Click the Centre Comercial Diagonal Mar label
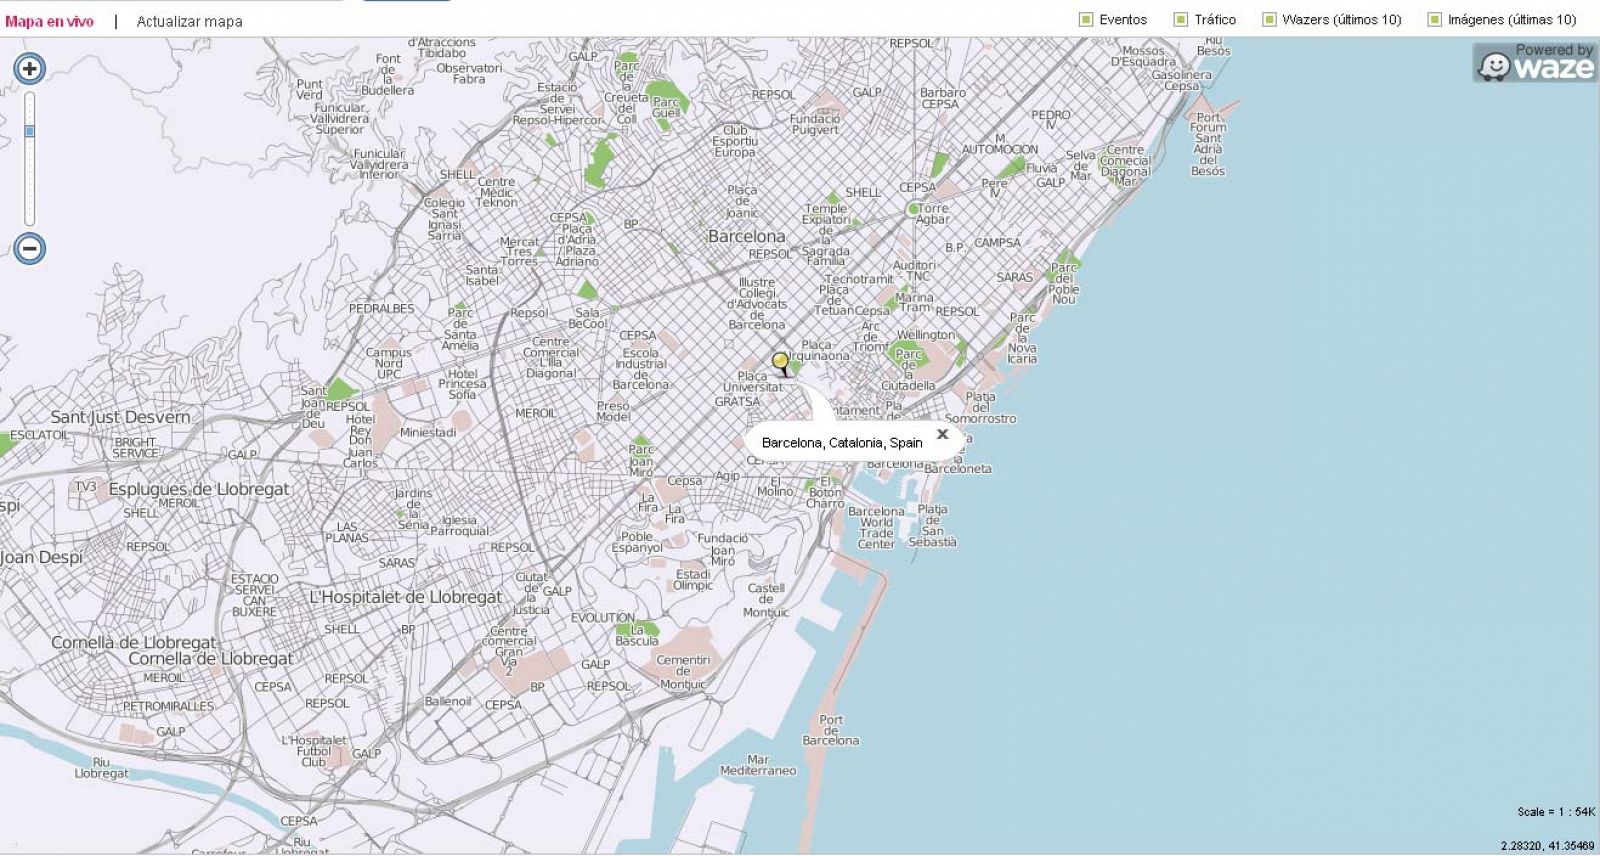This screenshot has height=856, width=1600. point(1125,165)
